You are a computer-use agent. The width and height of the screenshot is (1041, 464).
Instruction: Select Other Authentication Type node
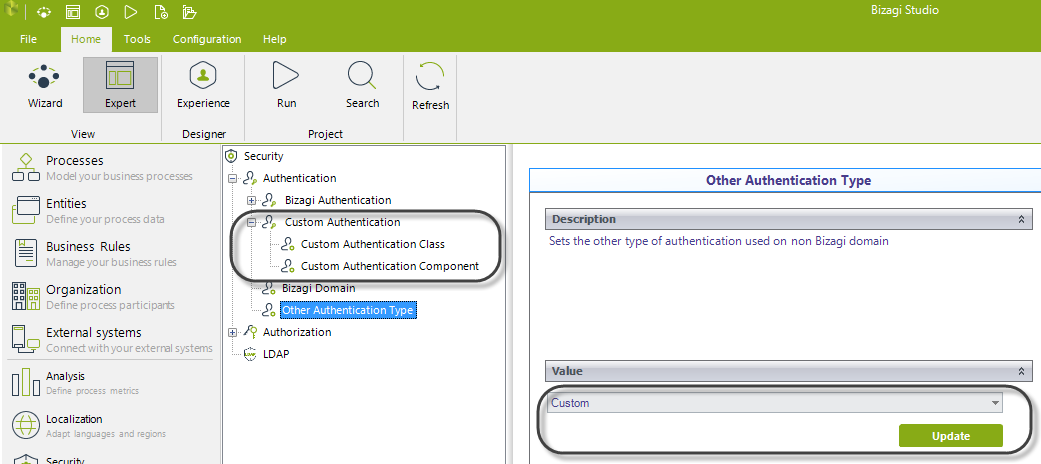point(348,310)
